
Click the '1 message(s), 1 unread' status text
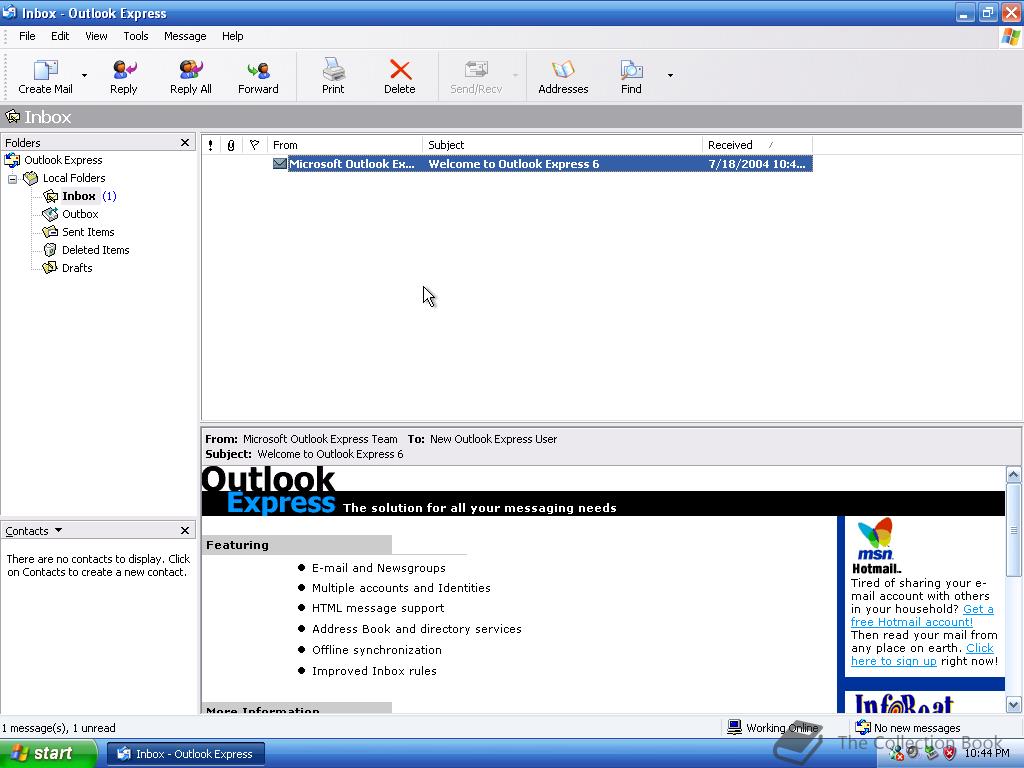[59, 728]
